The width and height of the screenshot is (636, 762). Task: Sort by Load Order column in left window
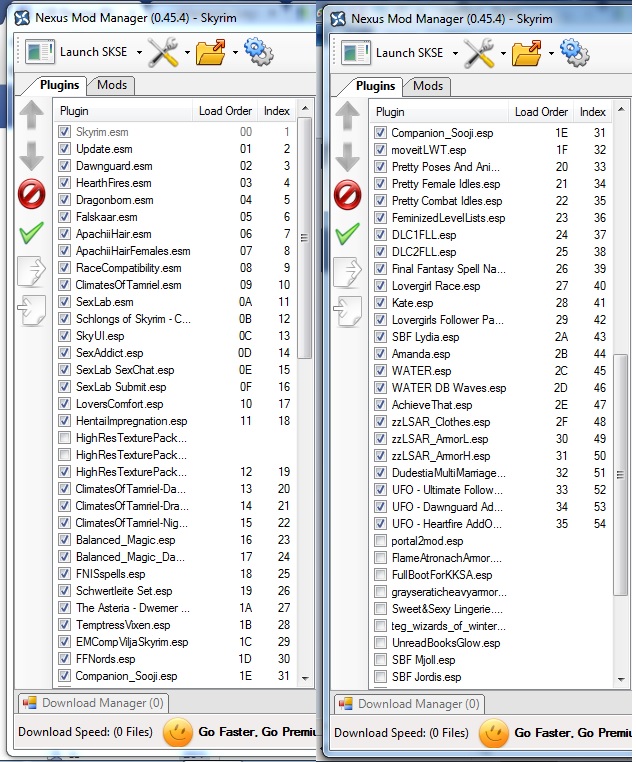225,111
